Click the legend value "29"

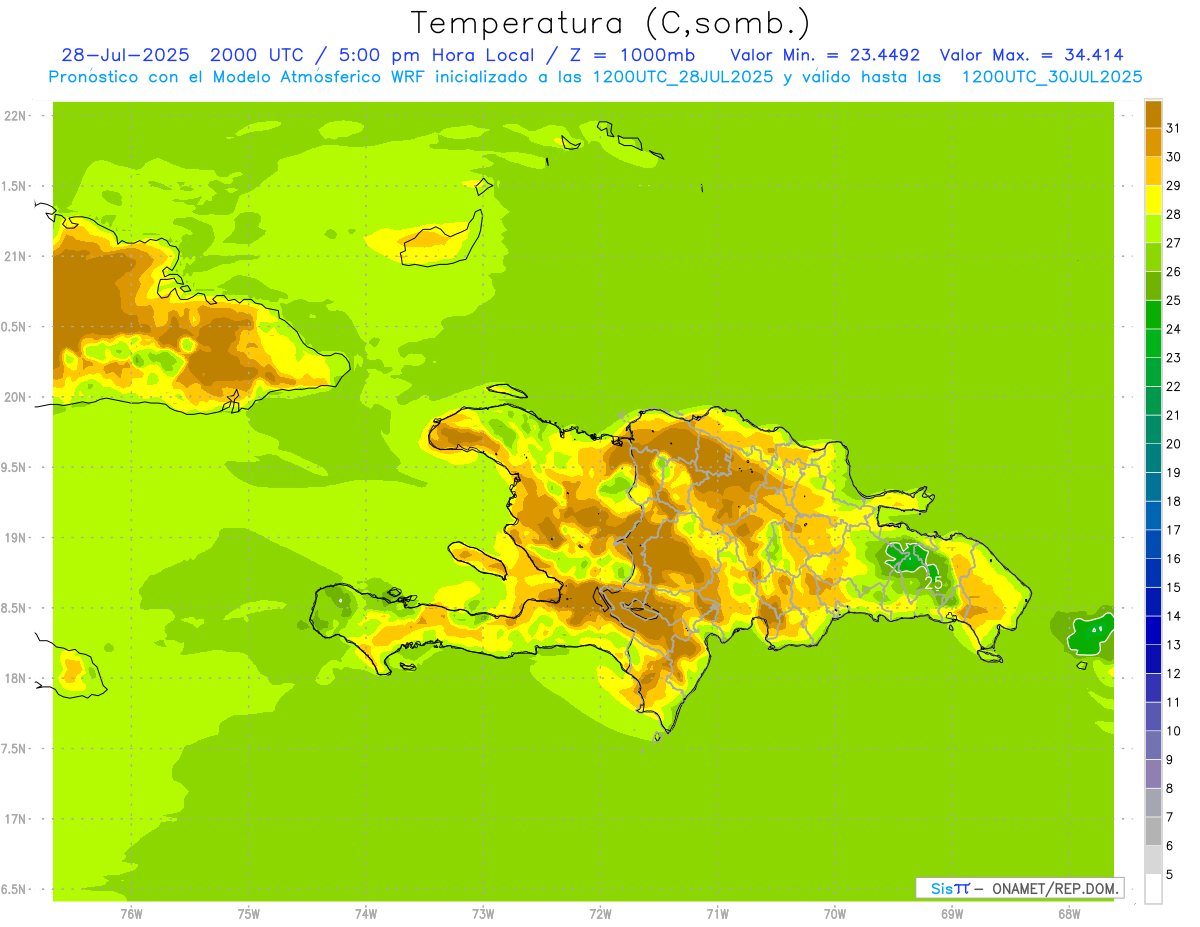pos(1173,186)
